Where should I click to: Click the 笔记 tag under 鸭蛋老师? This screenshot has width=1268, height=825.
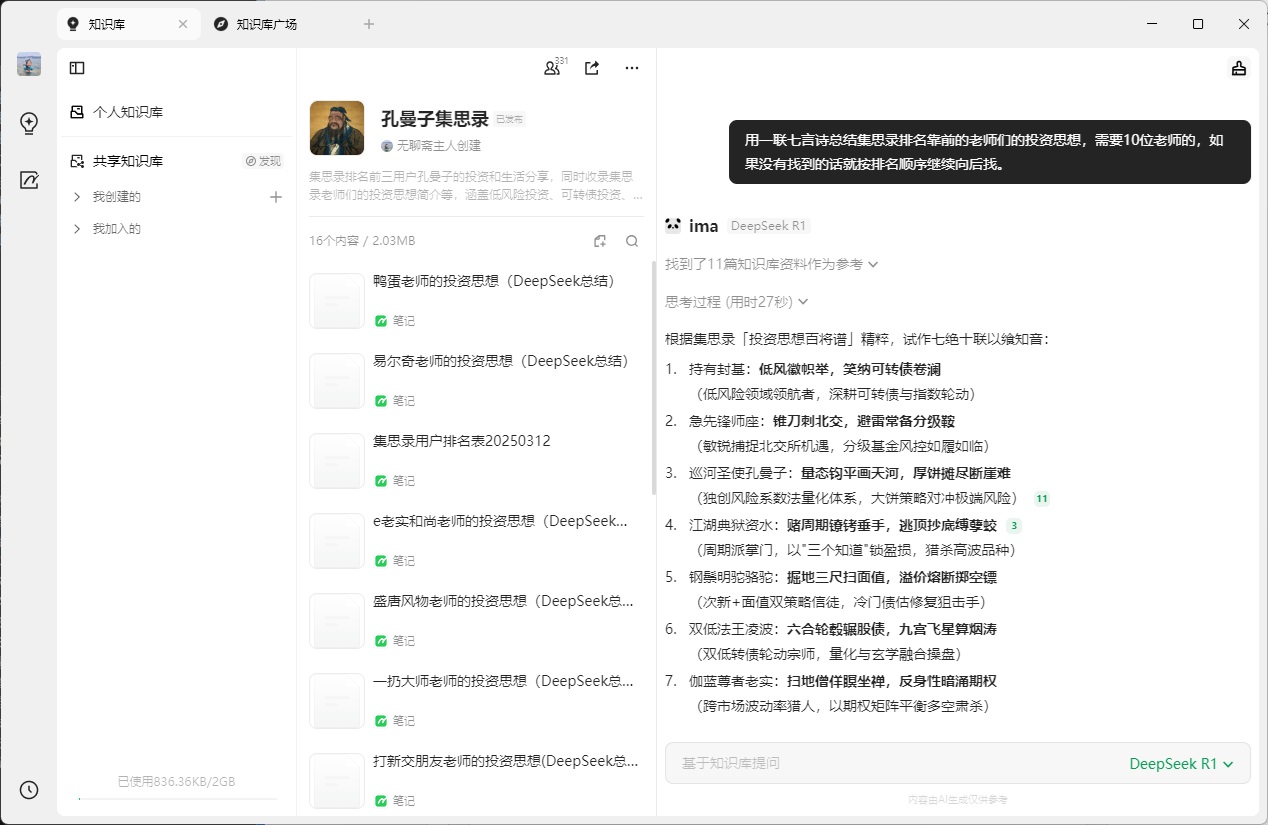pyautogui.click(x=395, y=321)
